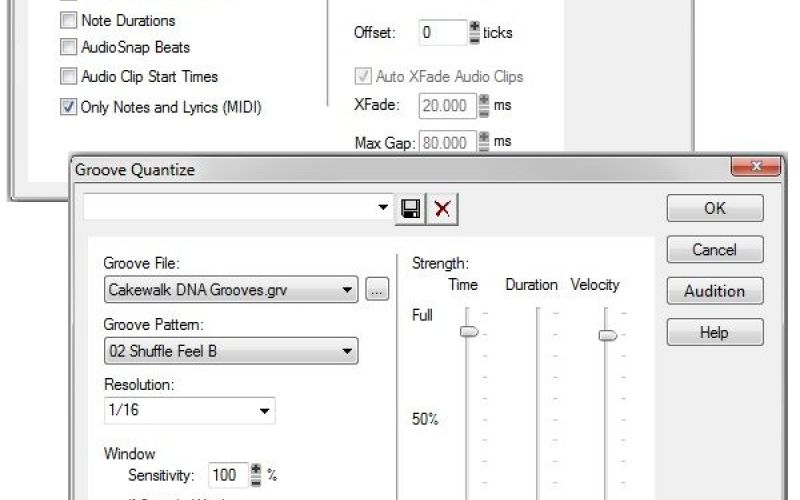Click the Offset ticks spinner arrows
The image size is (800, 500).
474,32
